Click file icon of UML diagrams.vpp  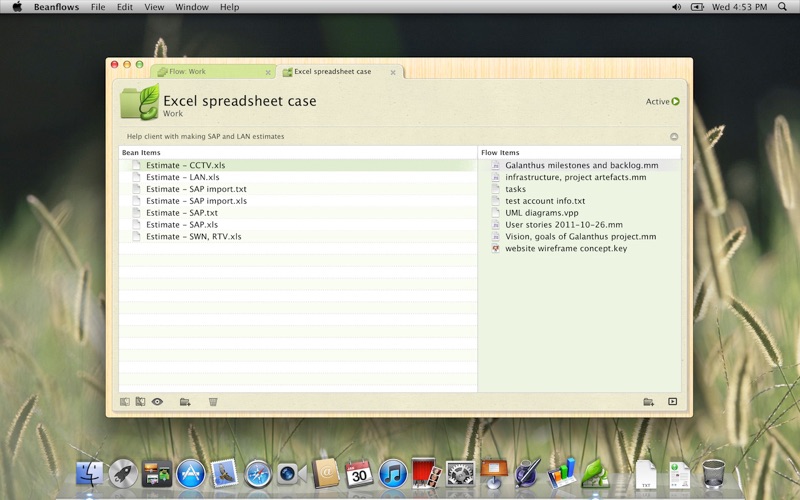tap(495, 213)
